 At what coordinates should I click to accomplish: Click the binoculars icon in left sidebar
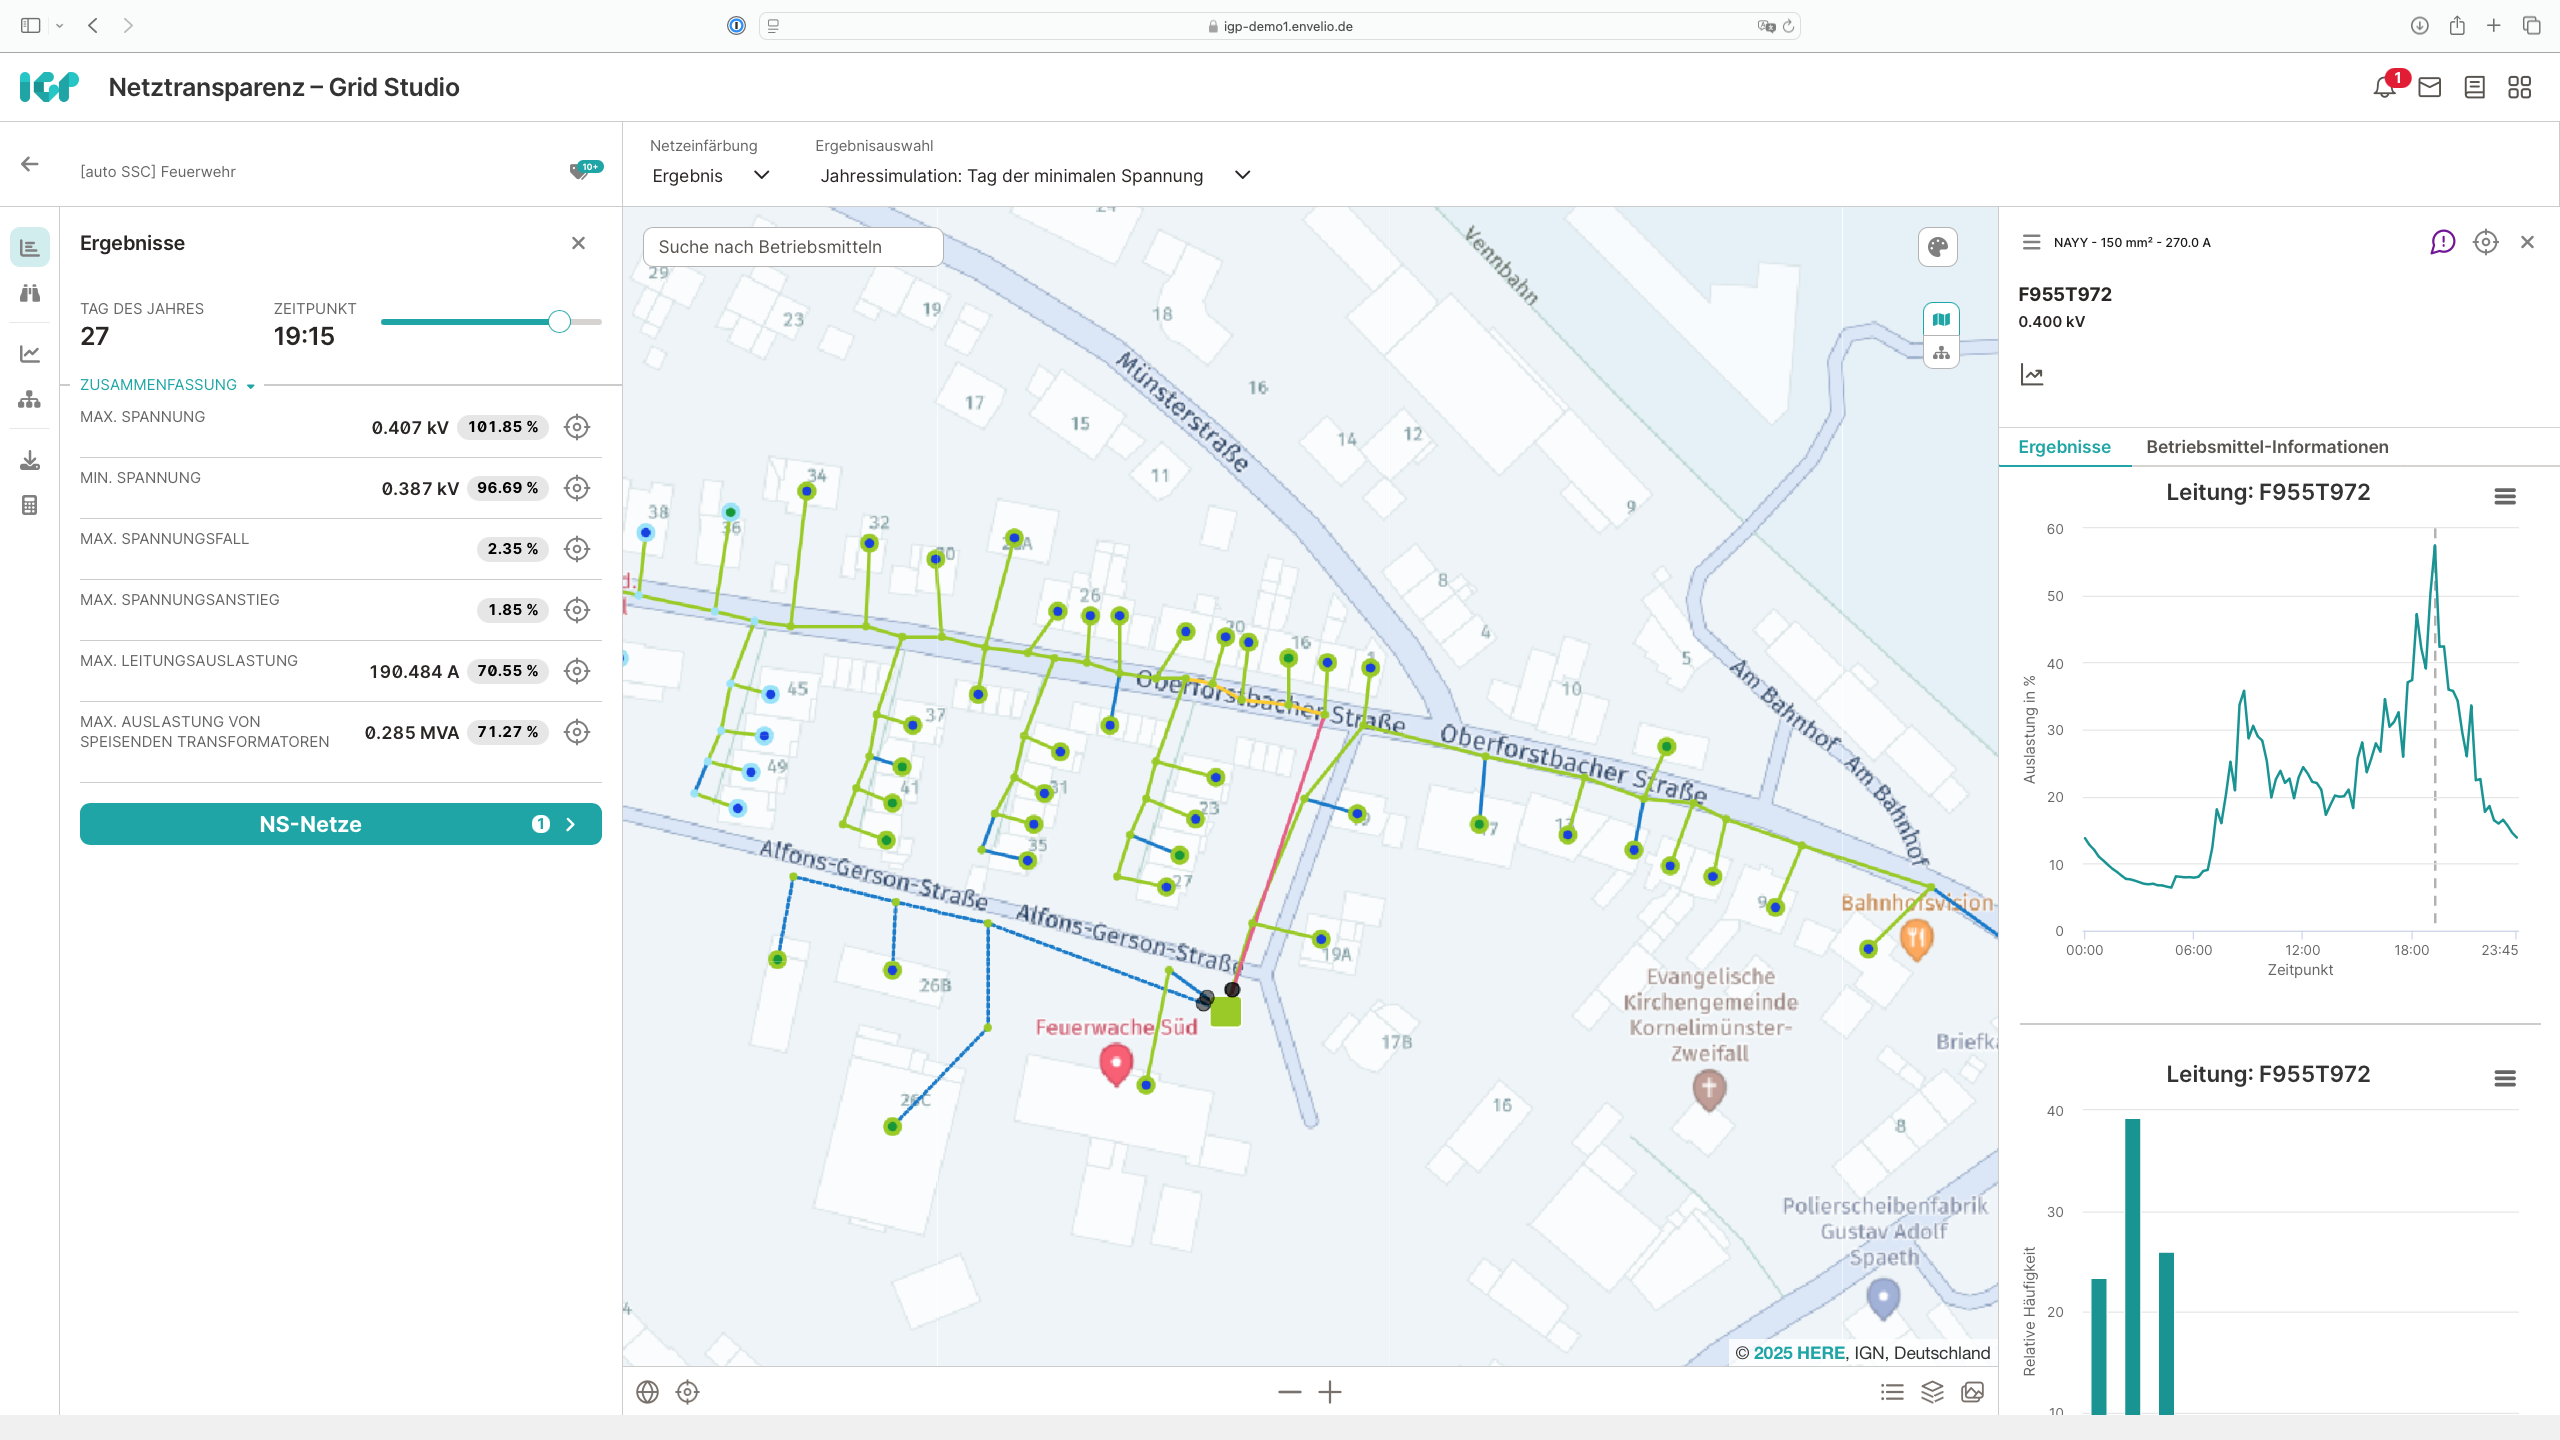click(x=30, y=293)
